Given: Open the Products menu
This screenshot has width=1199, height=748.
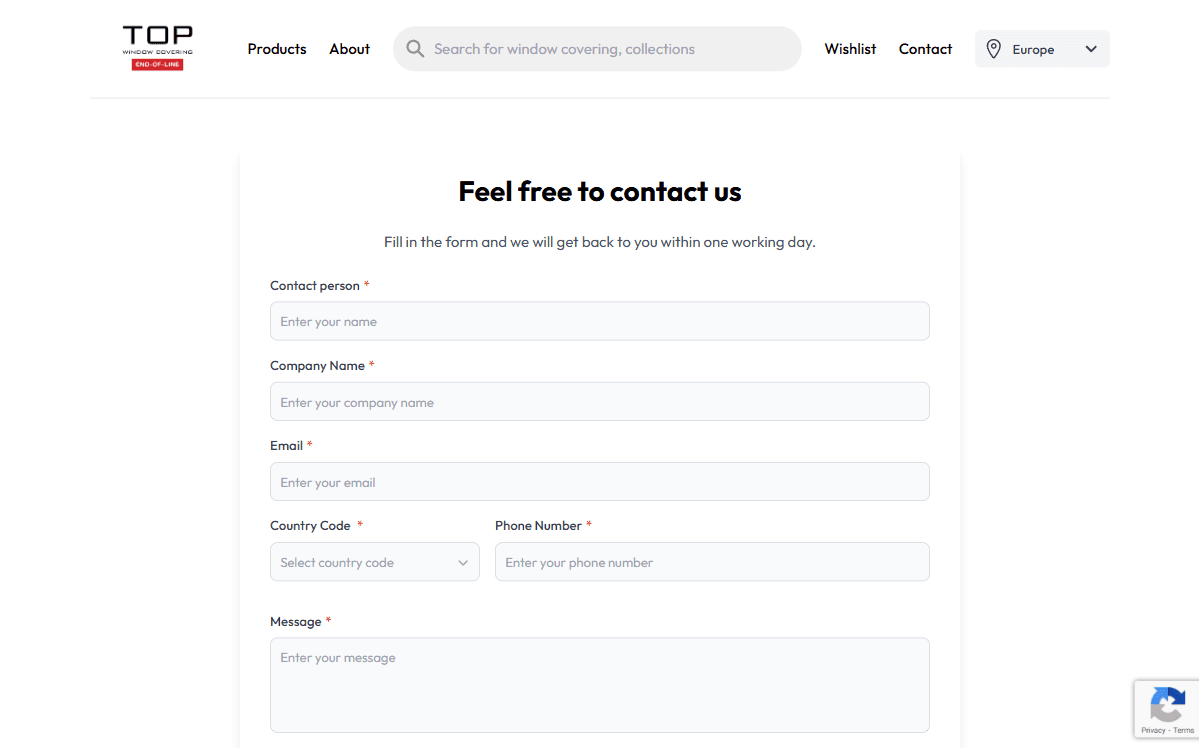Looking at the screenshot, I should (x=277, y=49).
